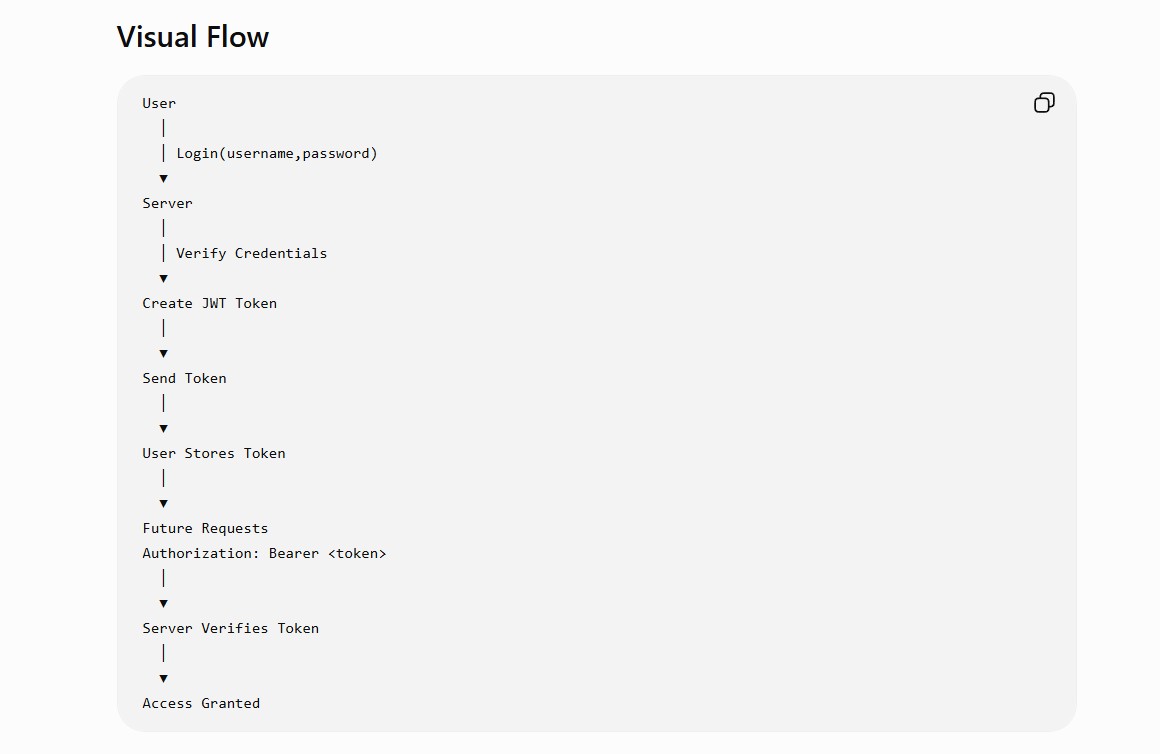Click the arrow above Create JWT Token
This screenshot has height=754, width=1160.
click(163, 278)
